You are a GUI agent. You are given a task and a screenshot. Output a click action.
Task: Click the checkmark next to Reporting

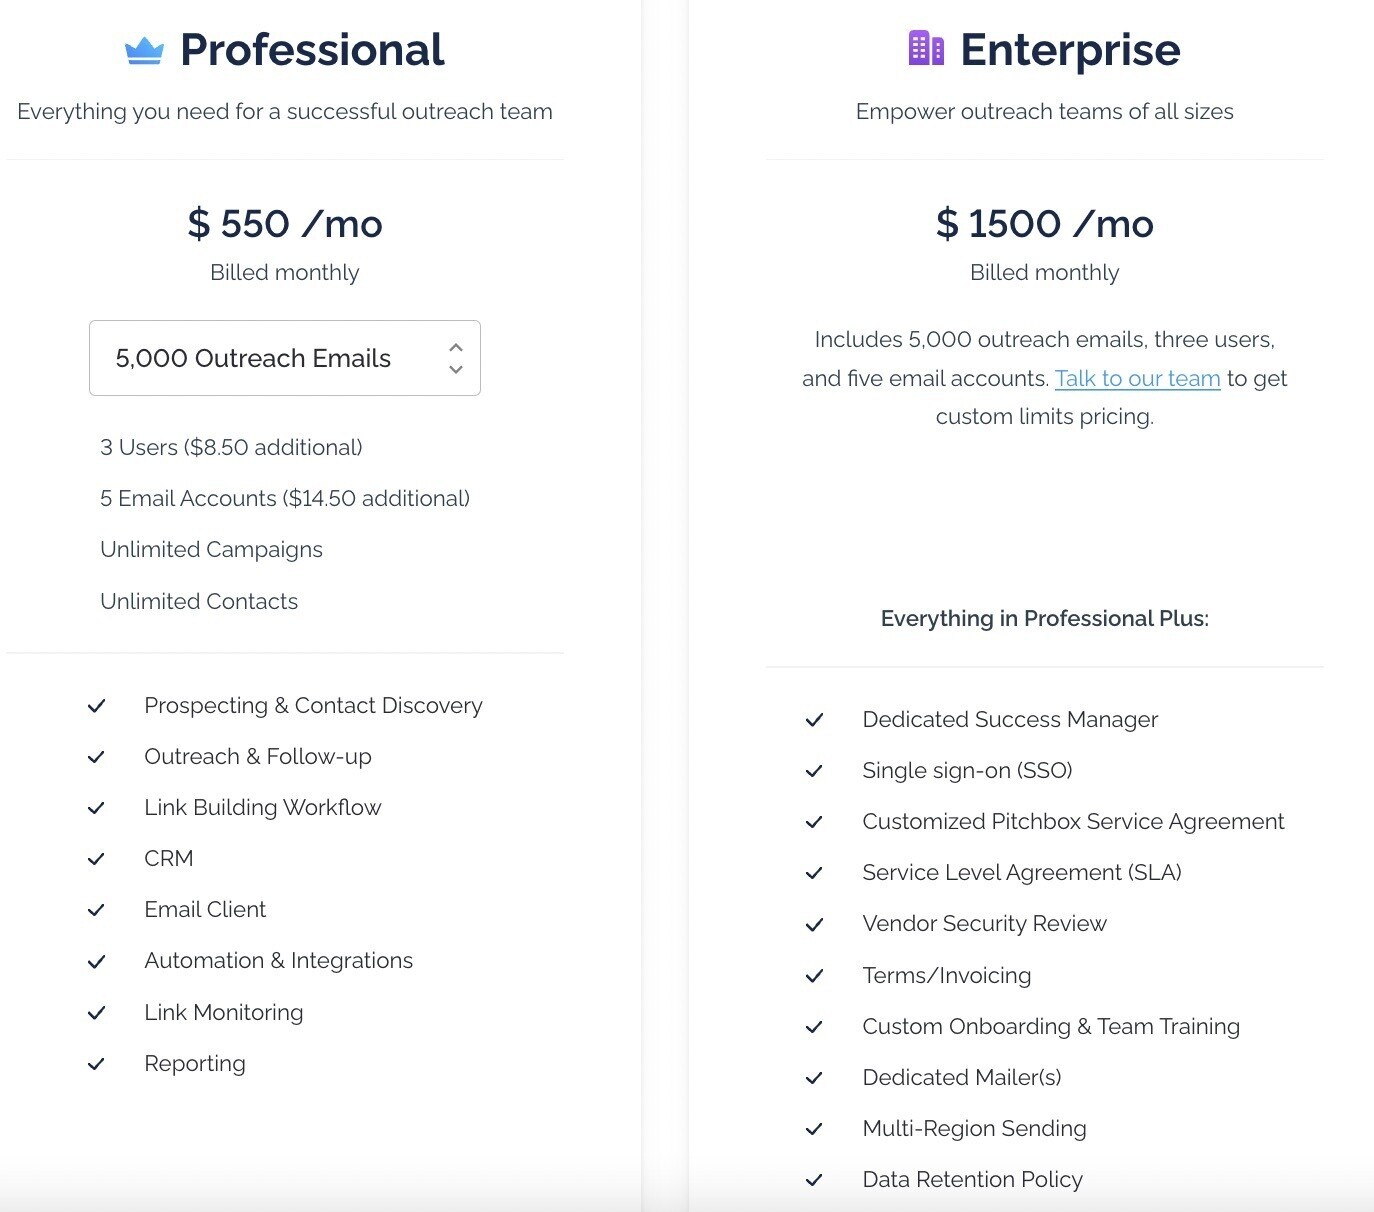(x=97, y=1064)
